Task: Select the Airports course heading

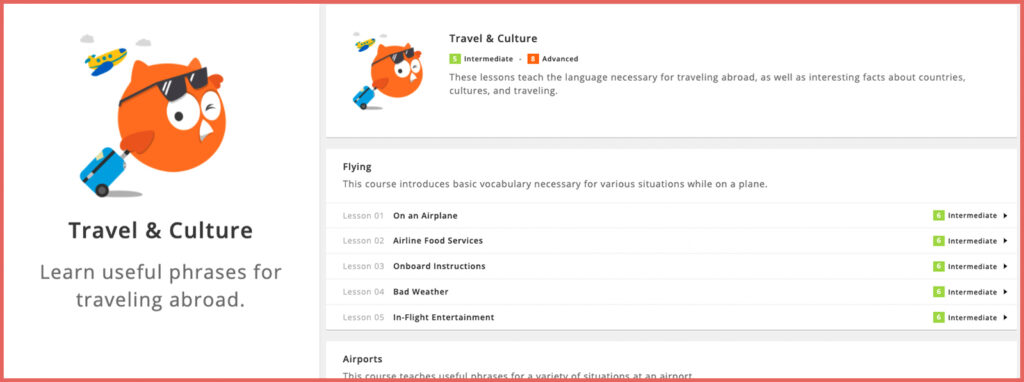Action: click(362, 359)
